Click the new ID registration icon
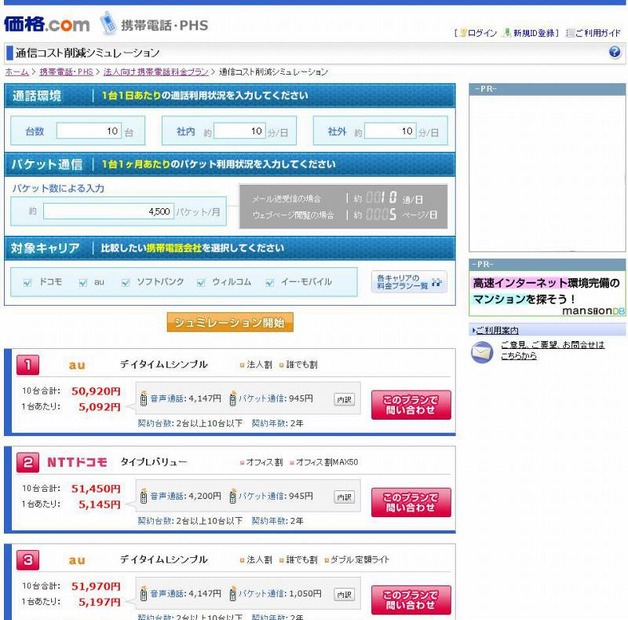This screenshot has height=620, width=628. (507, 33)
